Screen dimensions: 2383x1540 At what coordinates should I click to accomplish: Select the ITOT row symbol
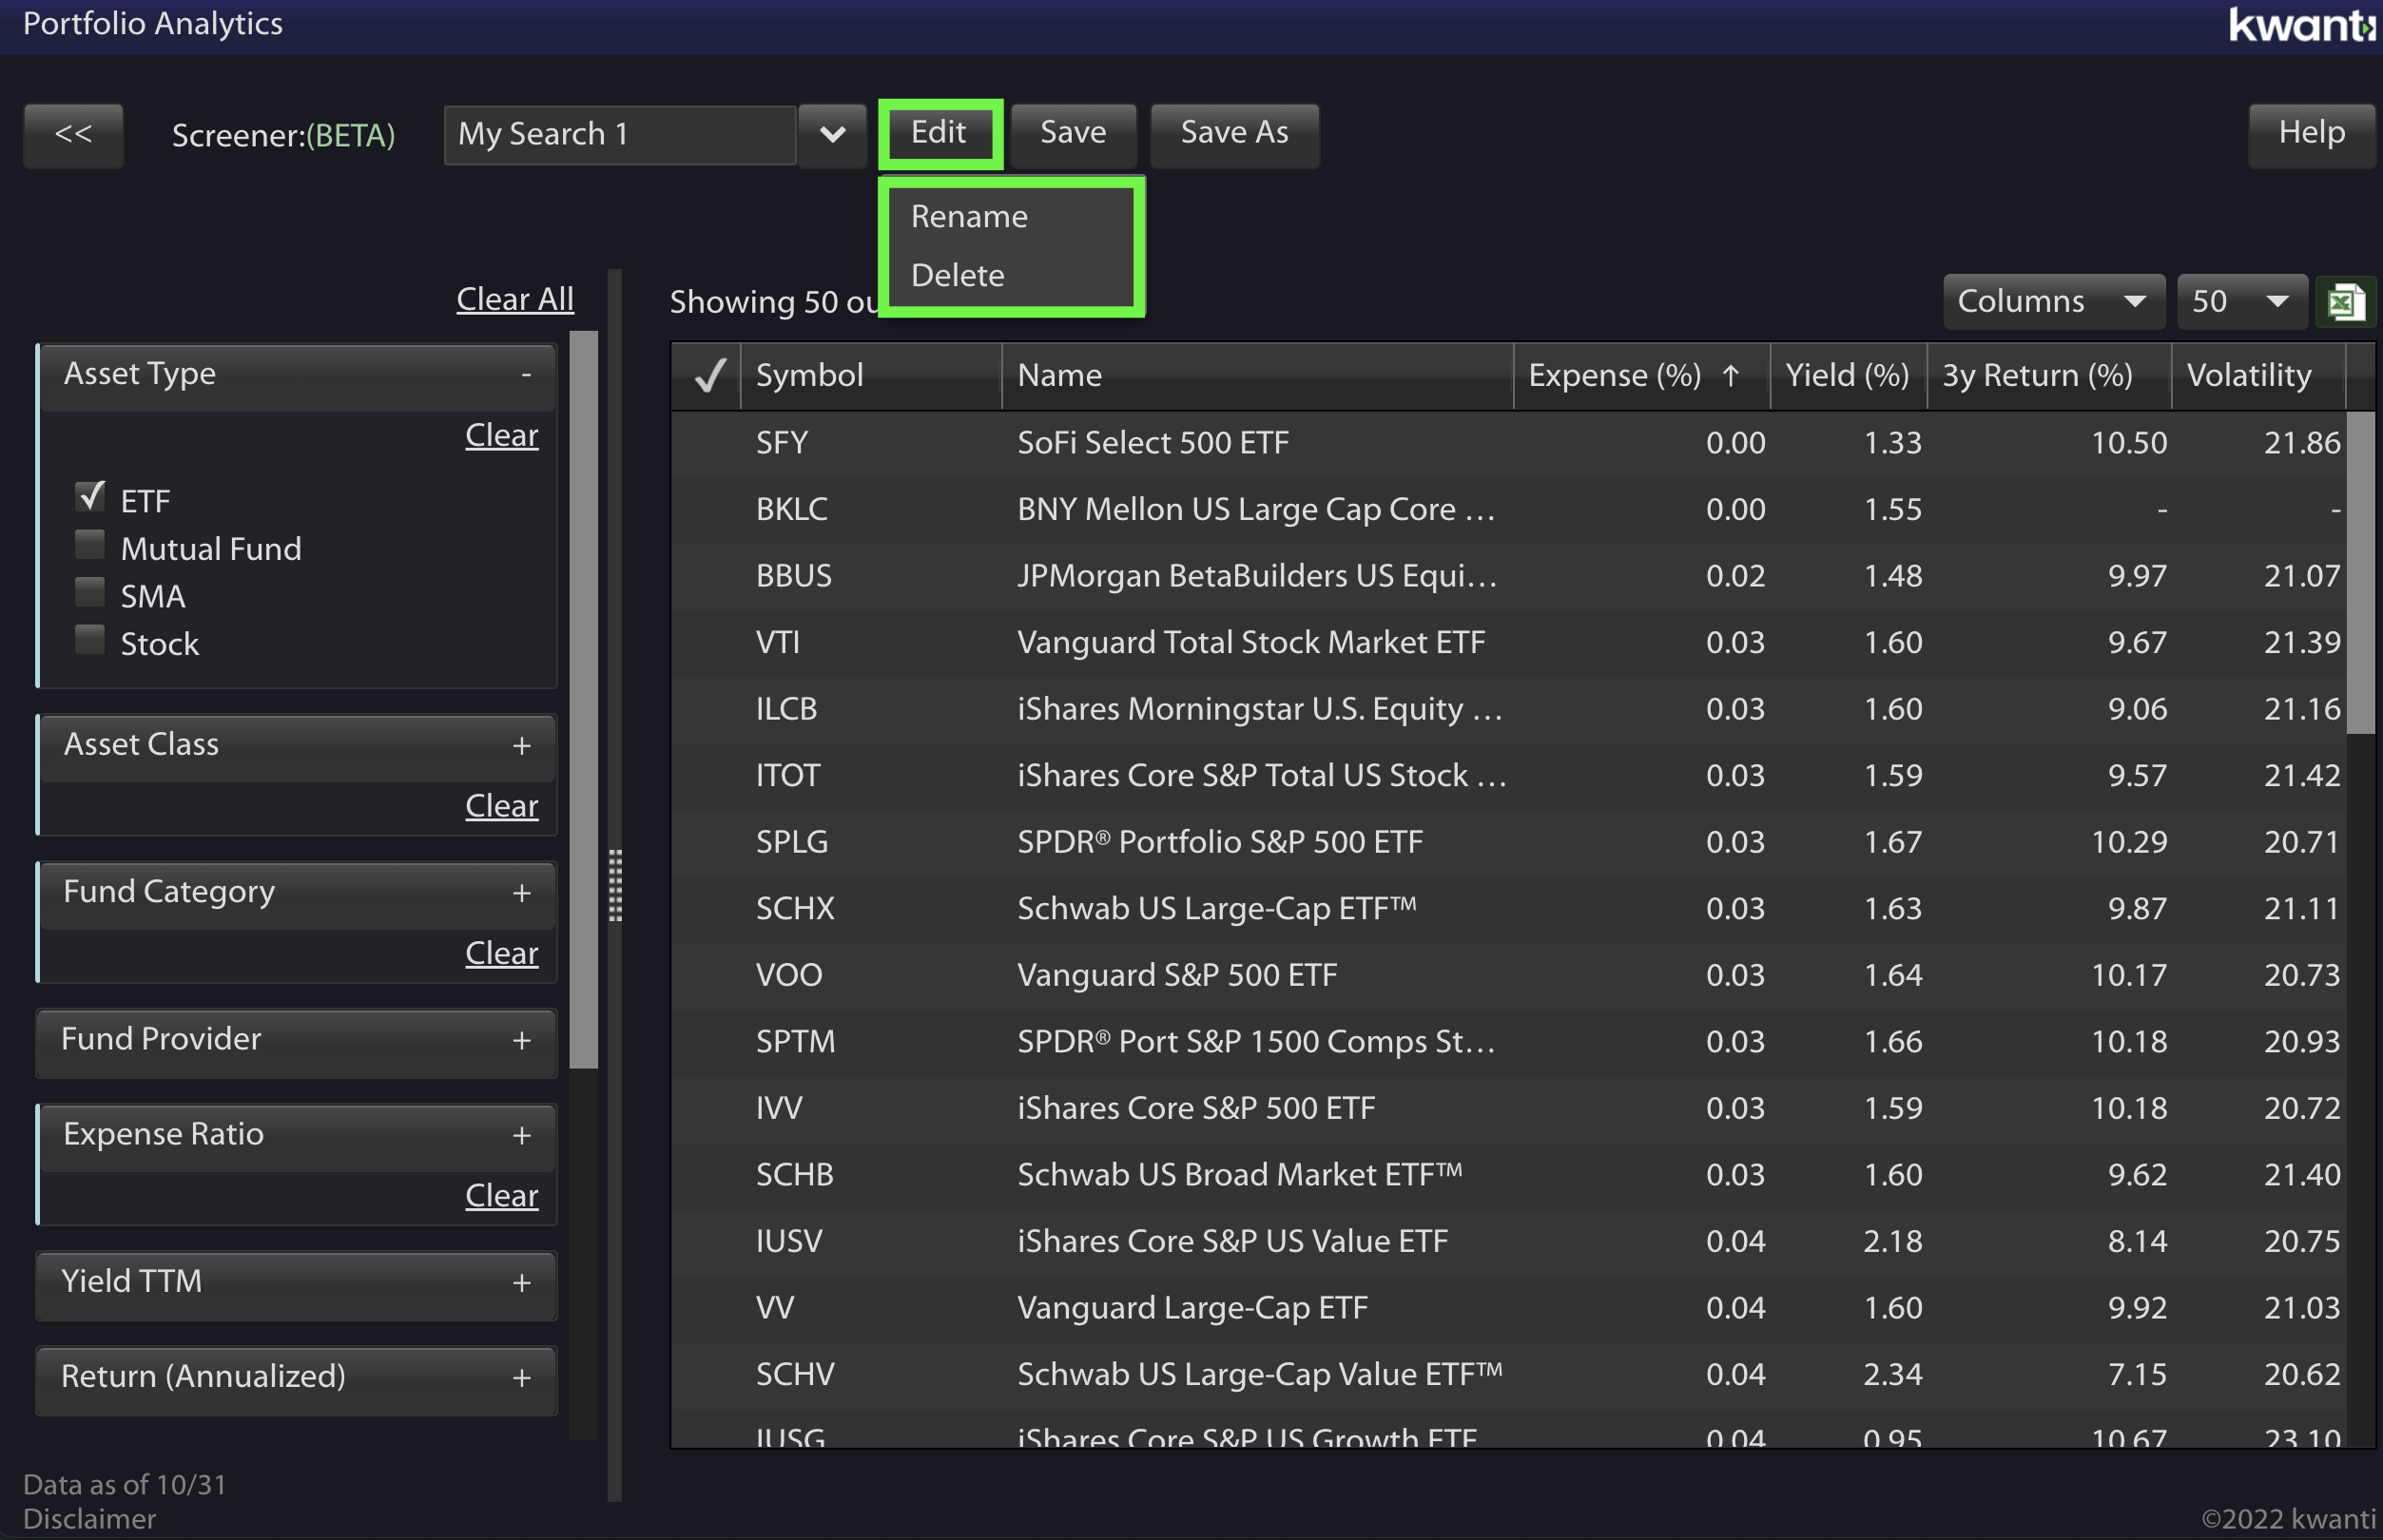[787, 776]
